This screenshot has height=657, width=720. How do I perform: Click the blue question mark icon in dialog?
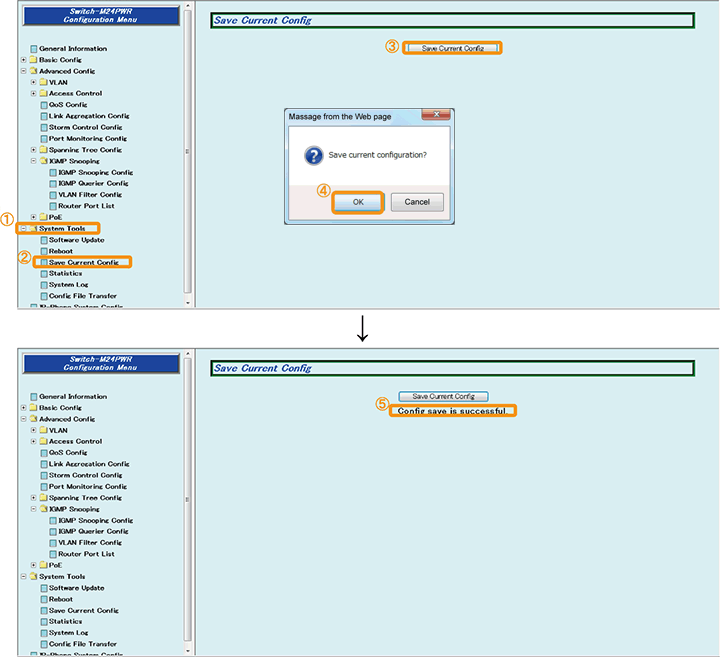312,156
